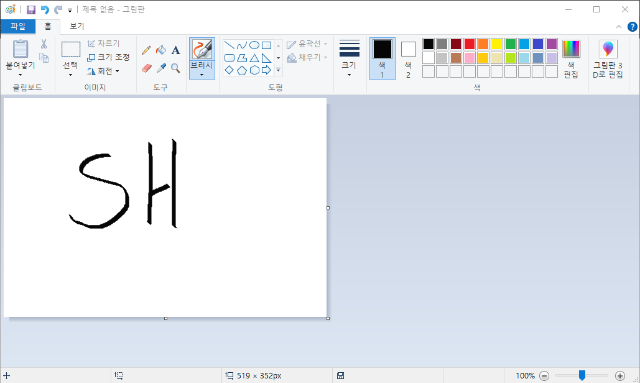Pick the green color swatch
This screenshot has width=640, height=383.
point(511,44)
